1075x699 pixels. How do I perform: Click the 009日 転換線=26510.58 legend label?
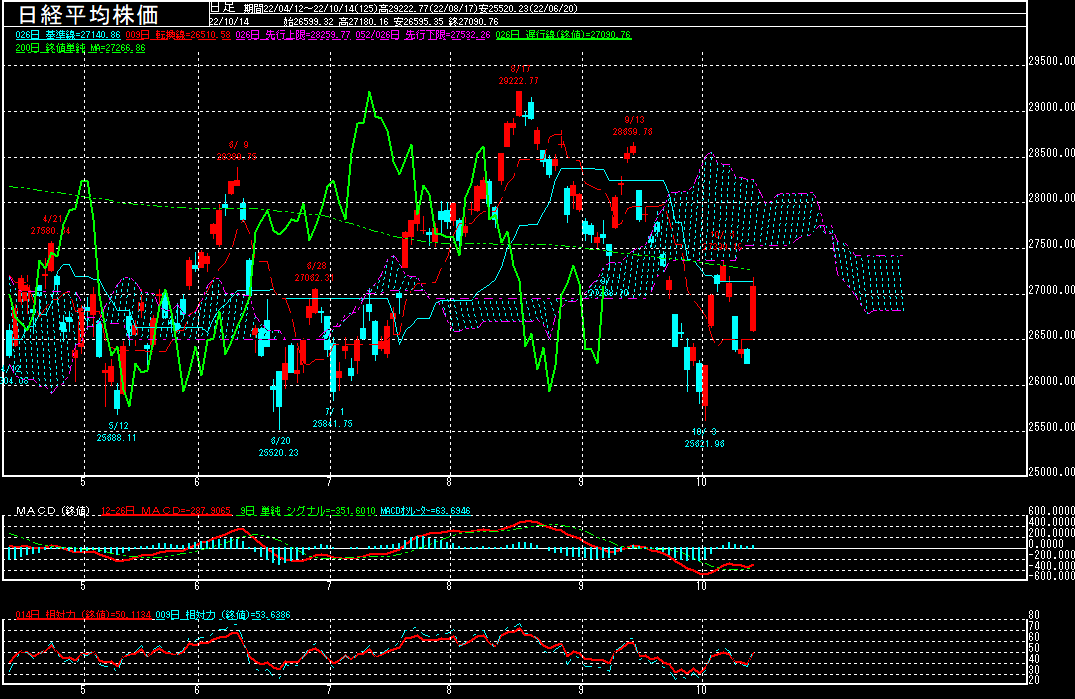pyautogui.click(x=178, y=35)
